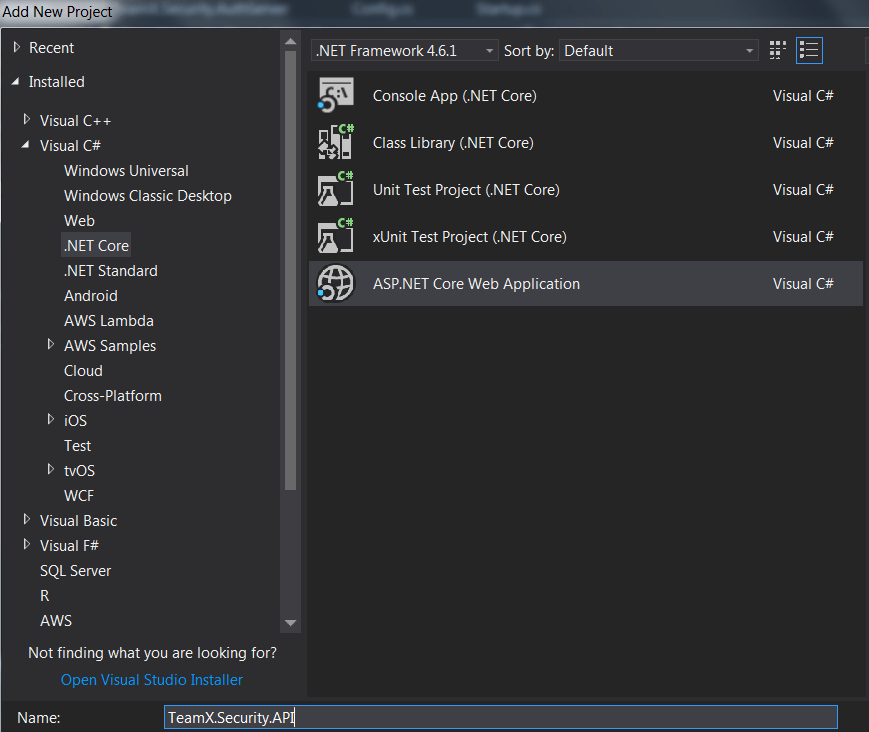Image resolution: width=869 pixels, height=732 pixels.
Task: Select the Windows Classic Desktop category
Action: 147,196
